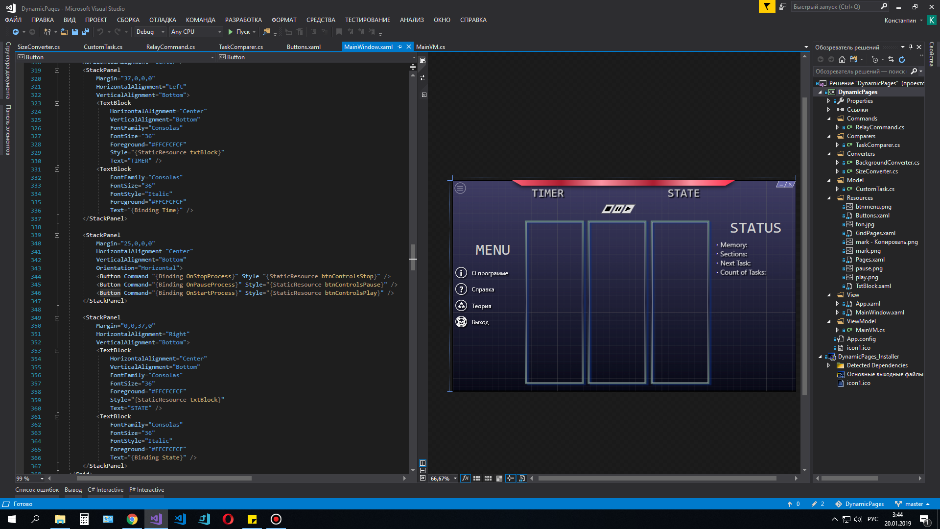Click the exit icon in the designer menu
Image resolution: width=940 pixels, height=529 pixels.
tap(461, 322)
